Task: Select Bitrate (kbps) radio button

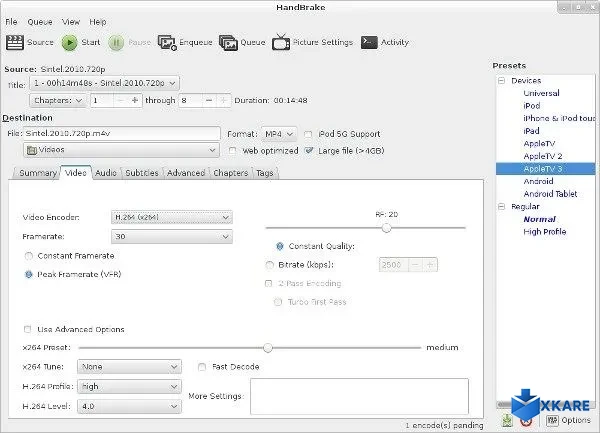Action: tap(269, 265)
